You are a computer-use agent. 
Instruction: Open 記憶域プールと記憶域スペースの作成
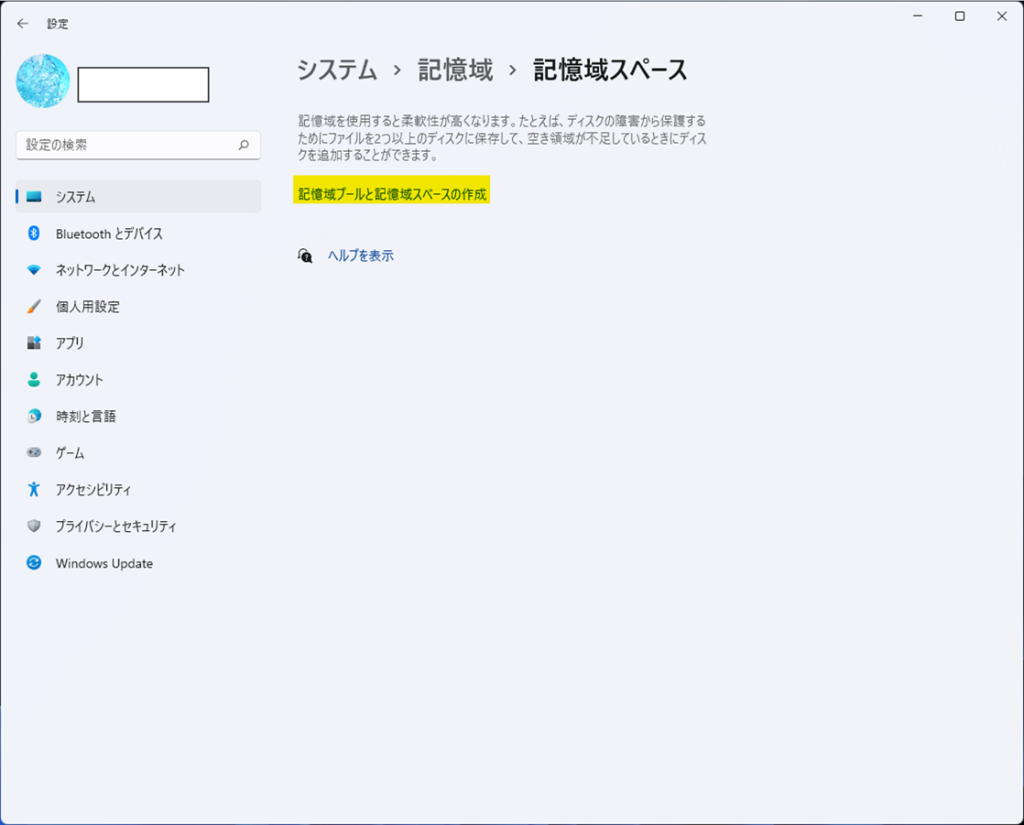click(392, 191)
